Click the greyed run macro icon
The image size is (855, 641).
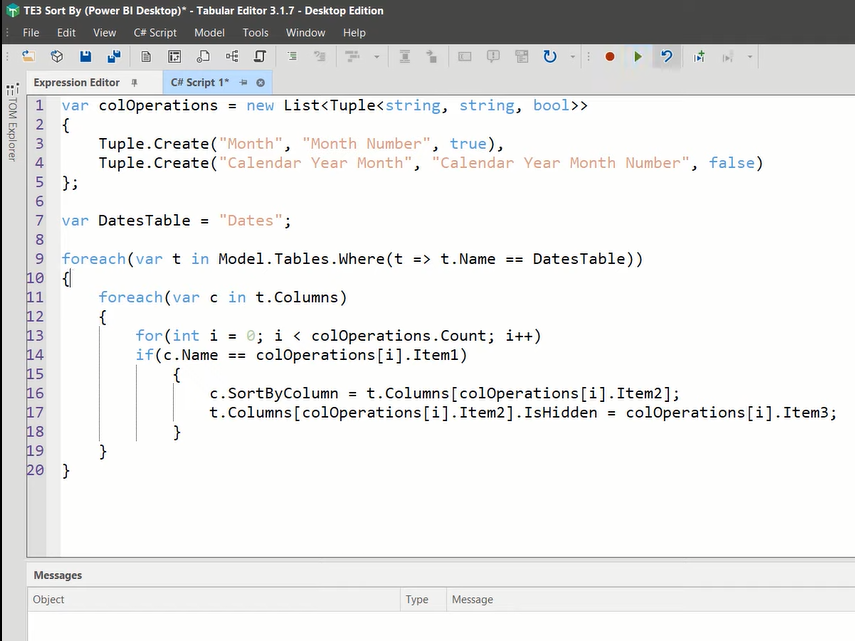(x=727, y=57)
